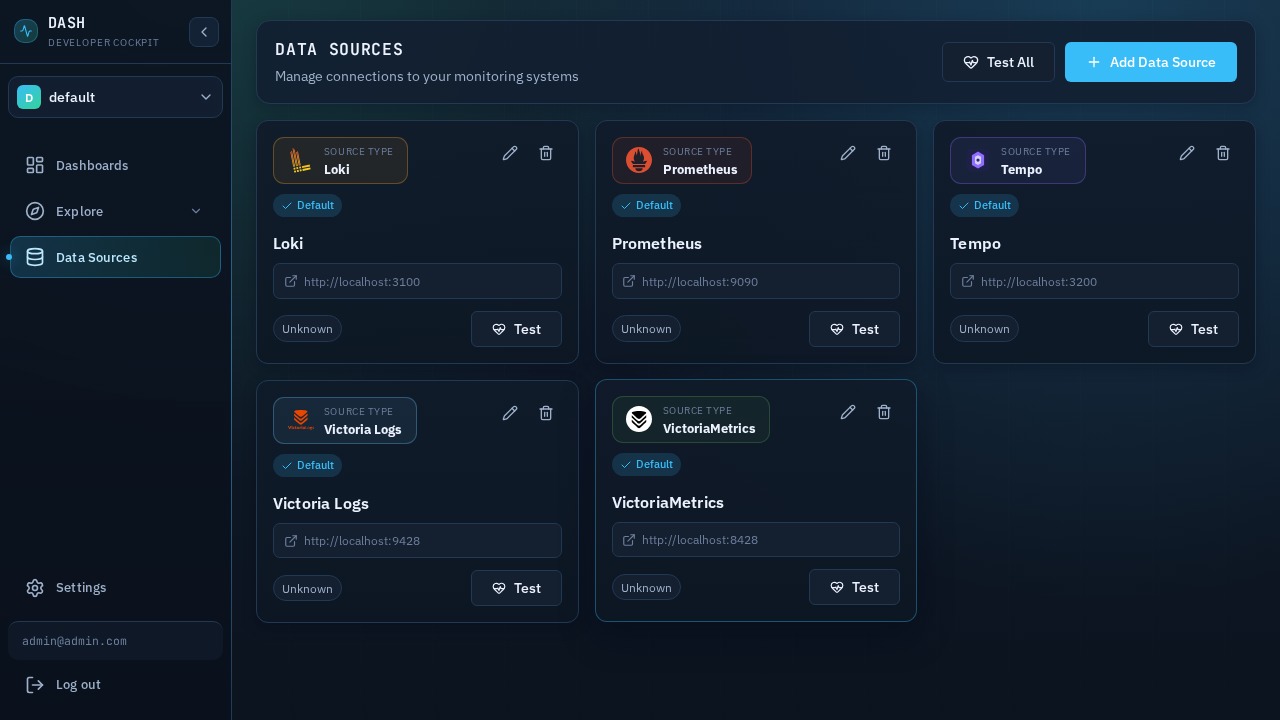Toggle the Default badge on VictoriaMetrics
Image resolution: width=1280 pixels, height=720 pixels.
coord(646,464)
